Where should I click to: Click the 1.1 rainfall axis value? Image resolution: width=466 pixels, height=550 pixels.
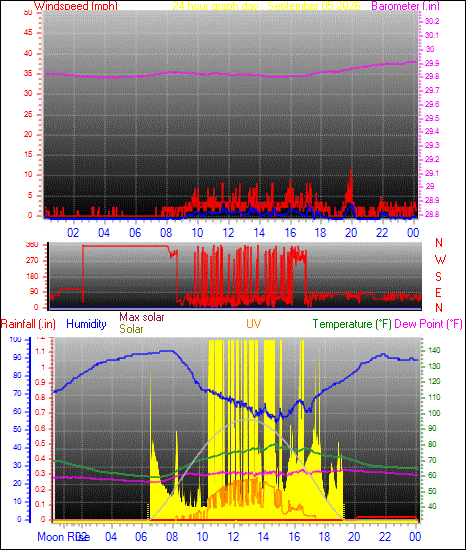[40, 351]
